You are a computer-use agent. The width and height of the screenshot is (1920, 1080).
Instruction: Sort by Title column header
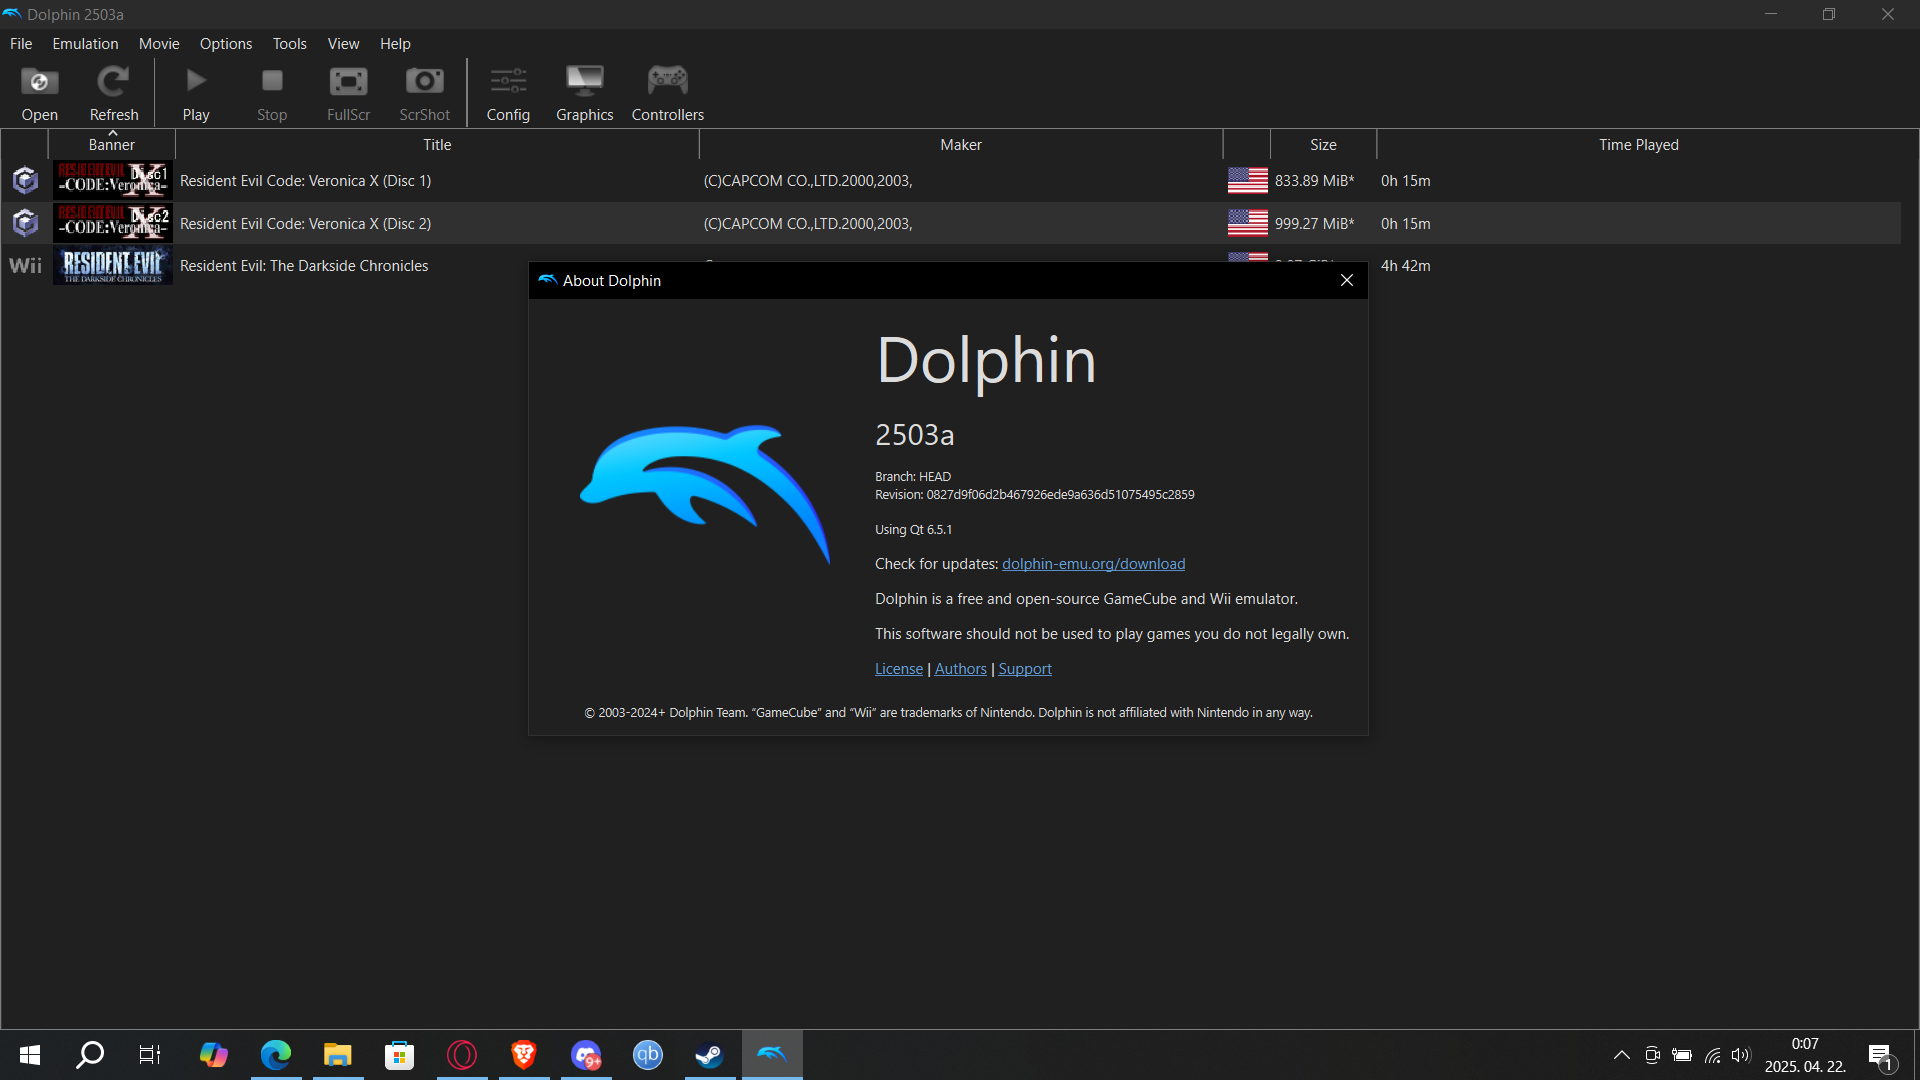pyautogui.click(x=437, y=145)
